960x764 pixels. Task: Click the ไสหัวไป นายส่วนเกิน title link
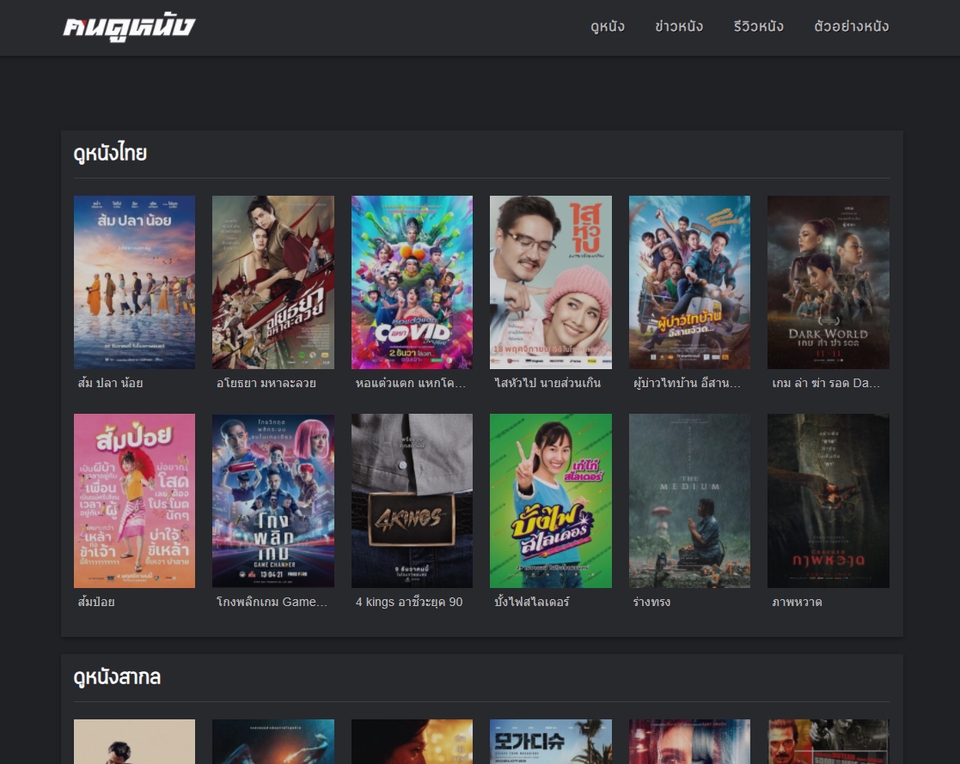tap(547, 383)
